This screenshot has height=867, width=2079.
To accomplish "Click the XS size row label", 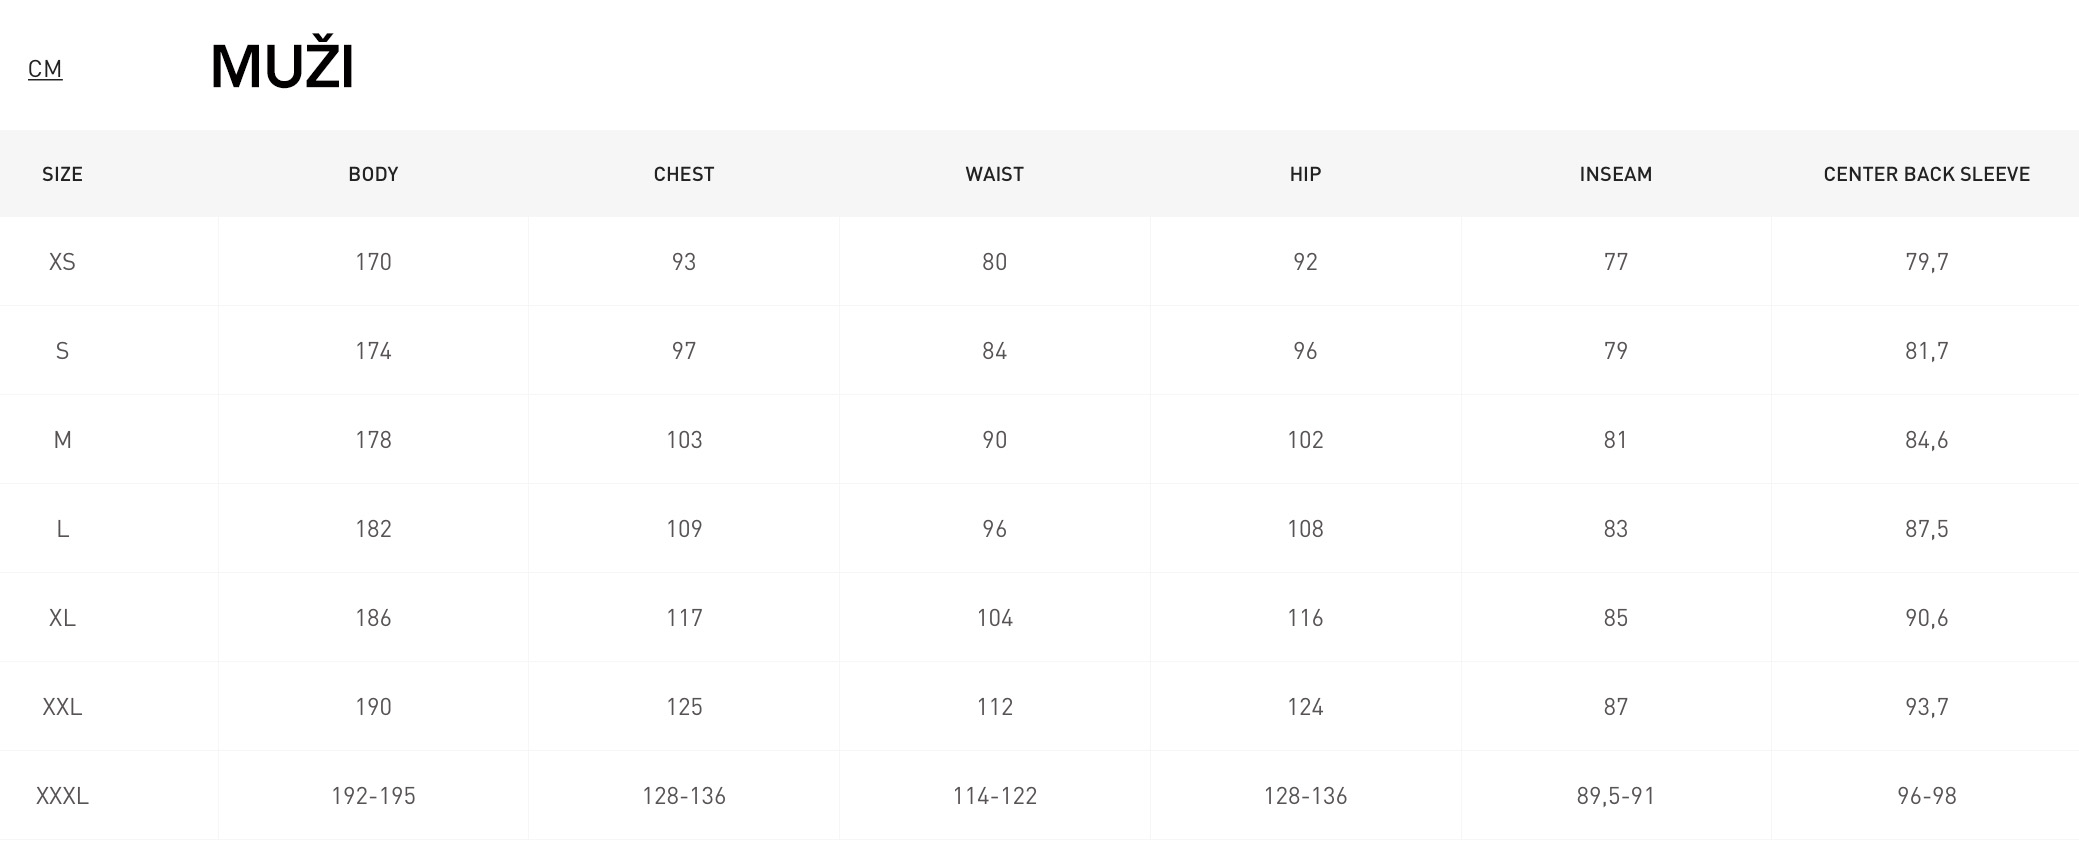I will [62, 262].
